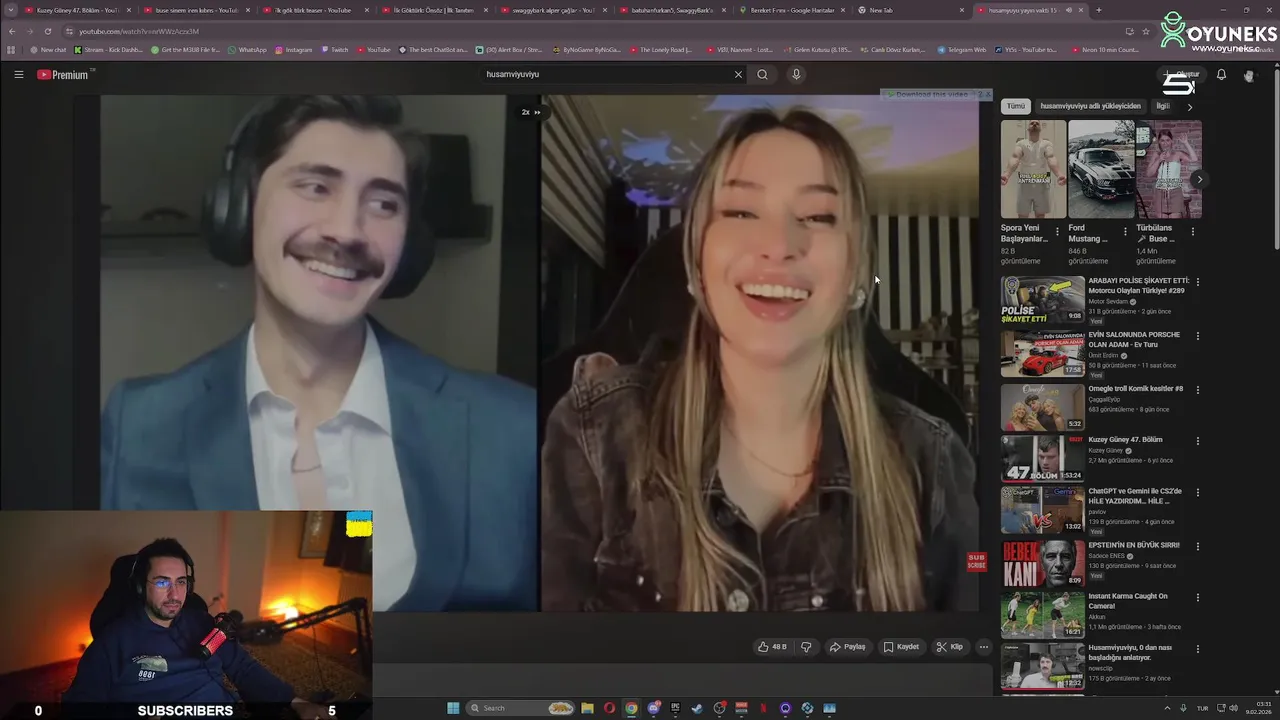1280x720 pixels.
Task: Click the youtube.com address bar
Action: pyautogui.click(x=590, y=31)
